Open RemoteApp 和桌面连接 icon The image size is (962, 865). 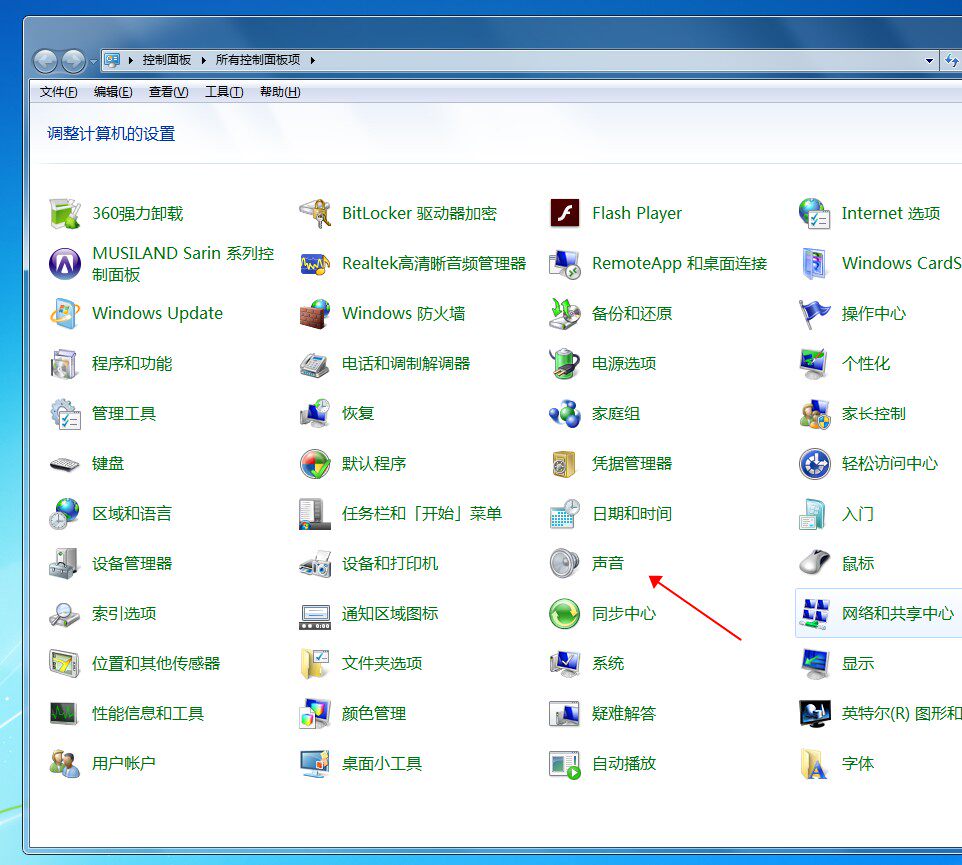tap(564, 264)
